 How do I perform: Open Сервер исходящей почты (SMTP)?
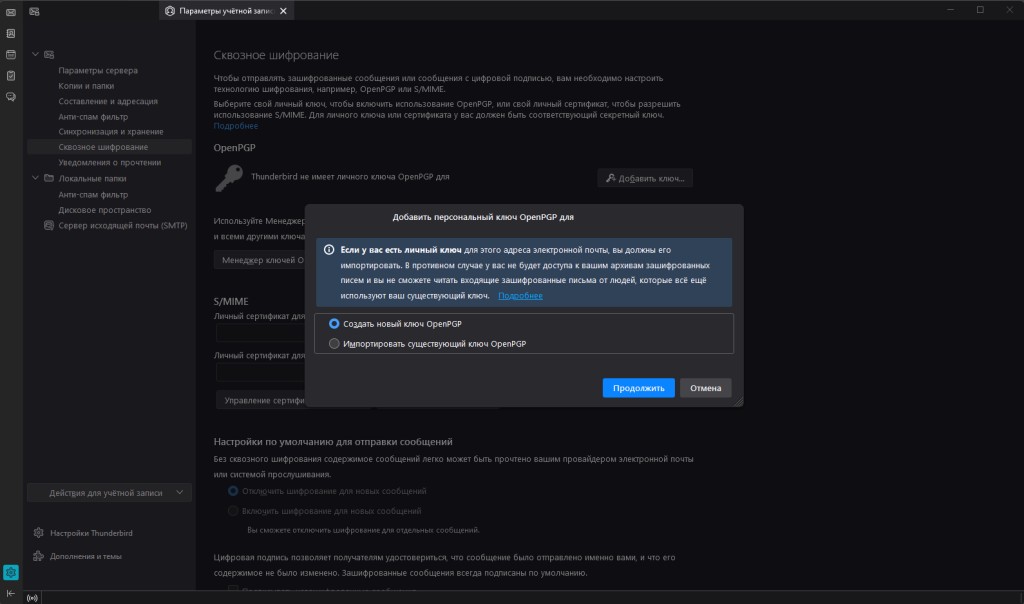(x=123, y=225)
